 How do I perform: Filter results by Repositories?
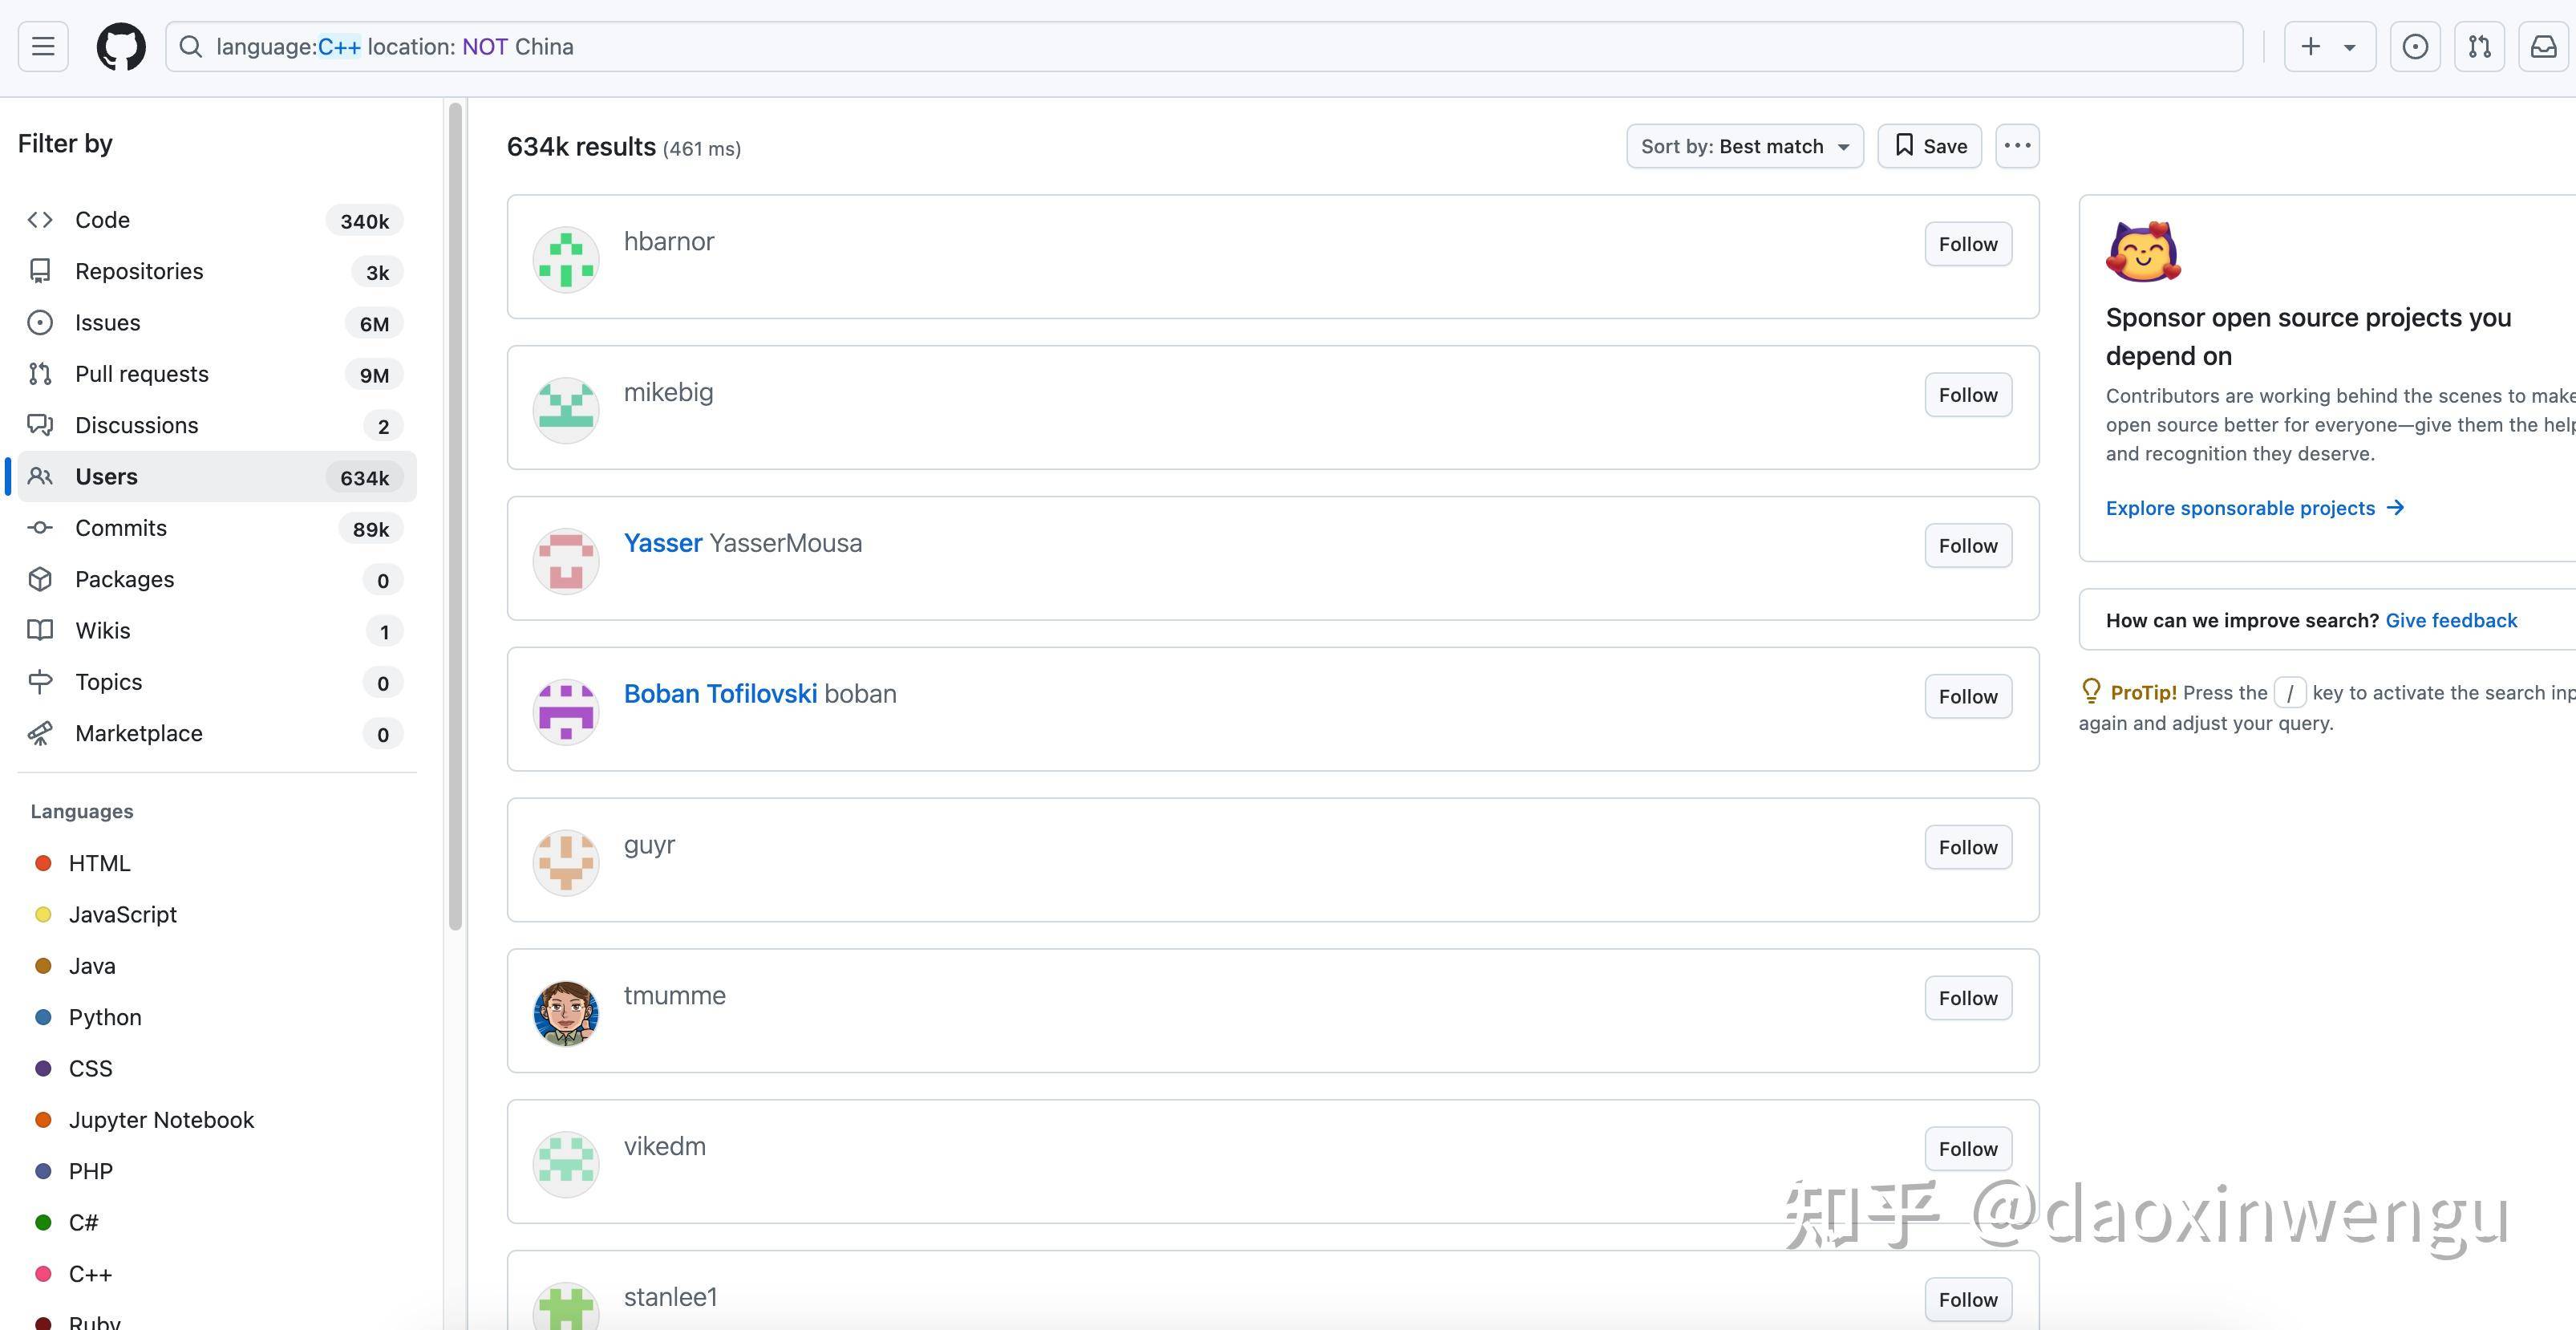point(216,271)
